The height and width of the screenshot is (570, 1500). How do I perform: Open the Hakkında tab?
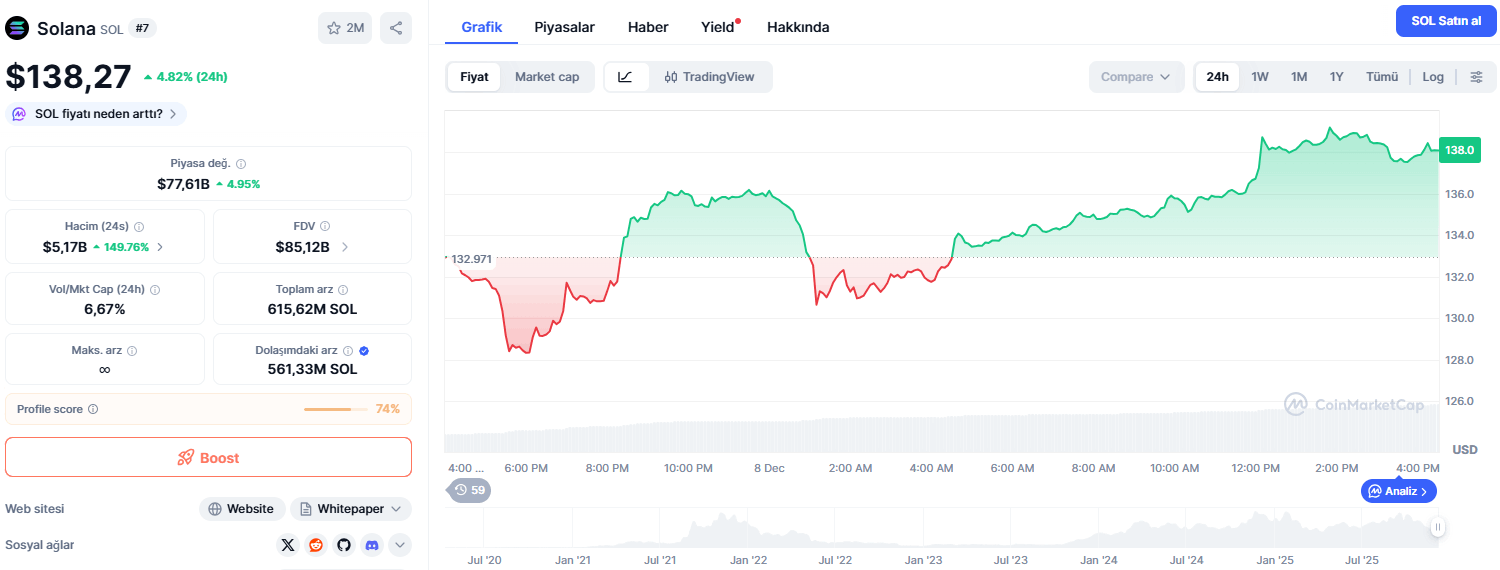pyautogui.click(x=798, y=27)
